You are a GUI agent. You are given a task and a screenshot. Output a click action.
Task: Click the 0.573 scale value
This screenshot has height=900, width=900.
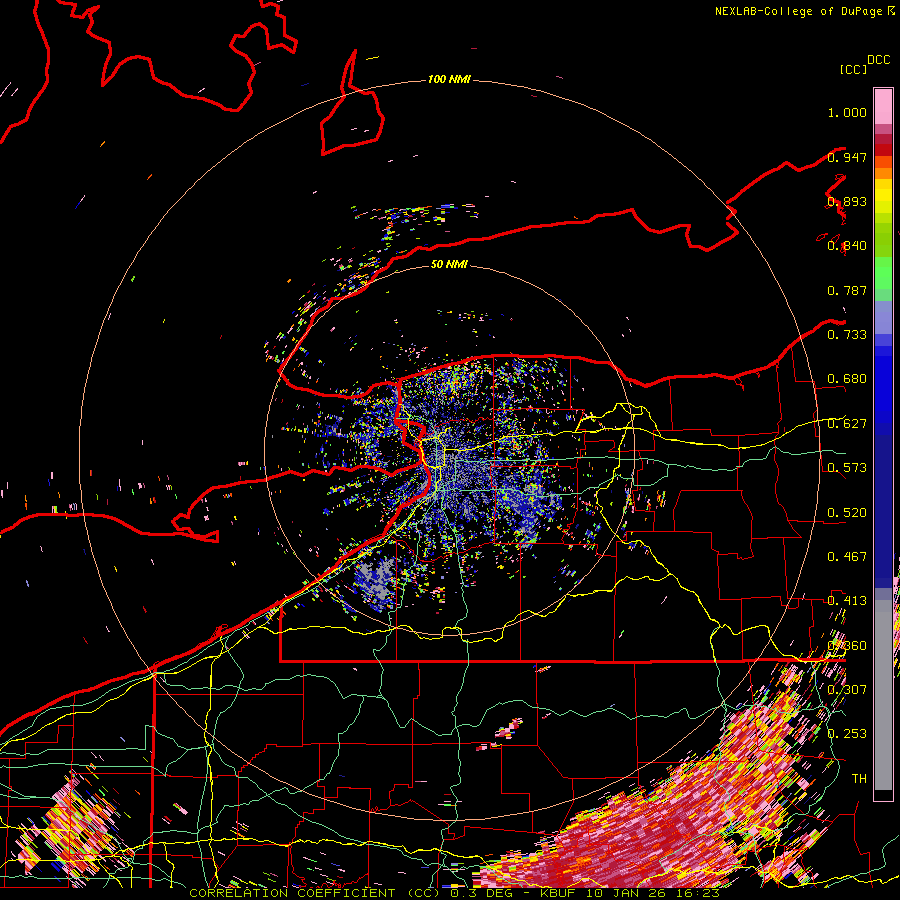(847, 468)
